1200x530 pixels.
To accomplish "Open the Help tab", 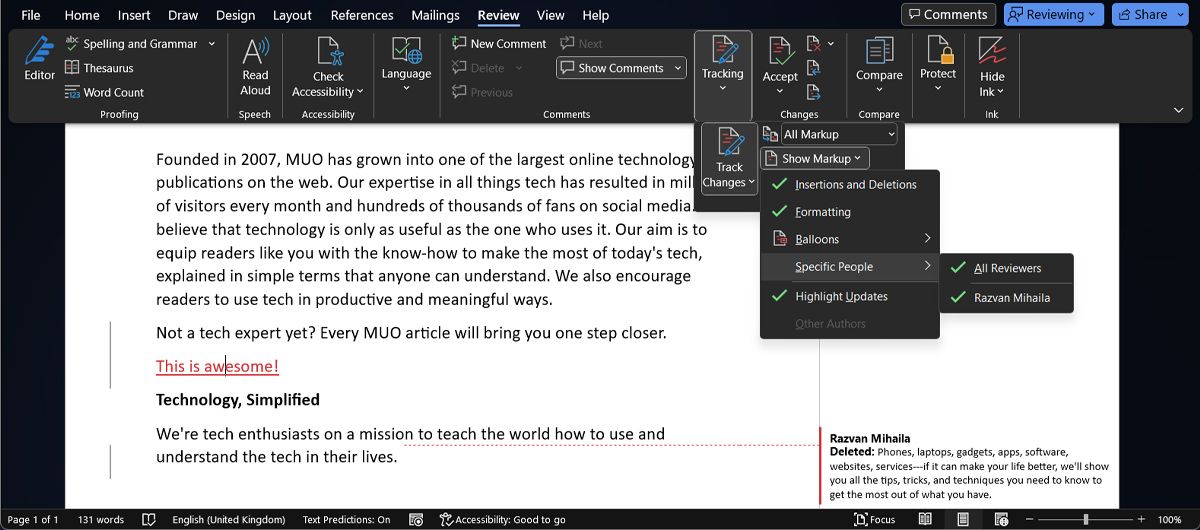I will [x=596, y=15].
